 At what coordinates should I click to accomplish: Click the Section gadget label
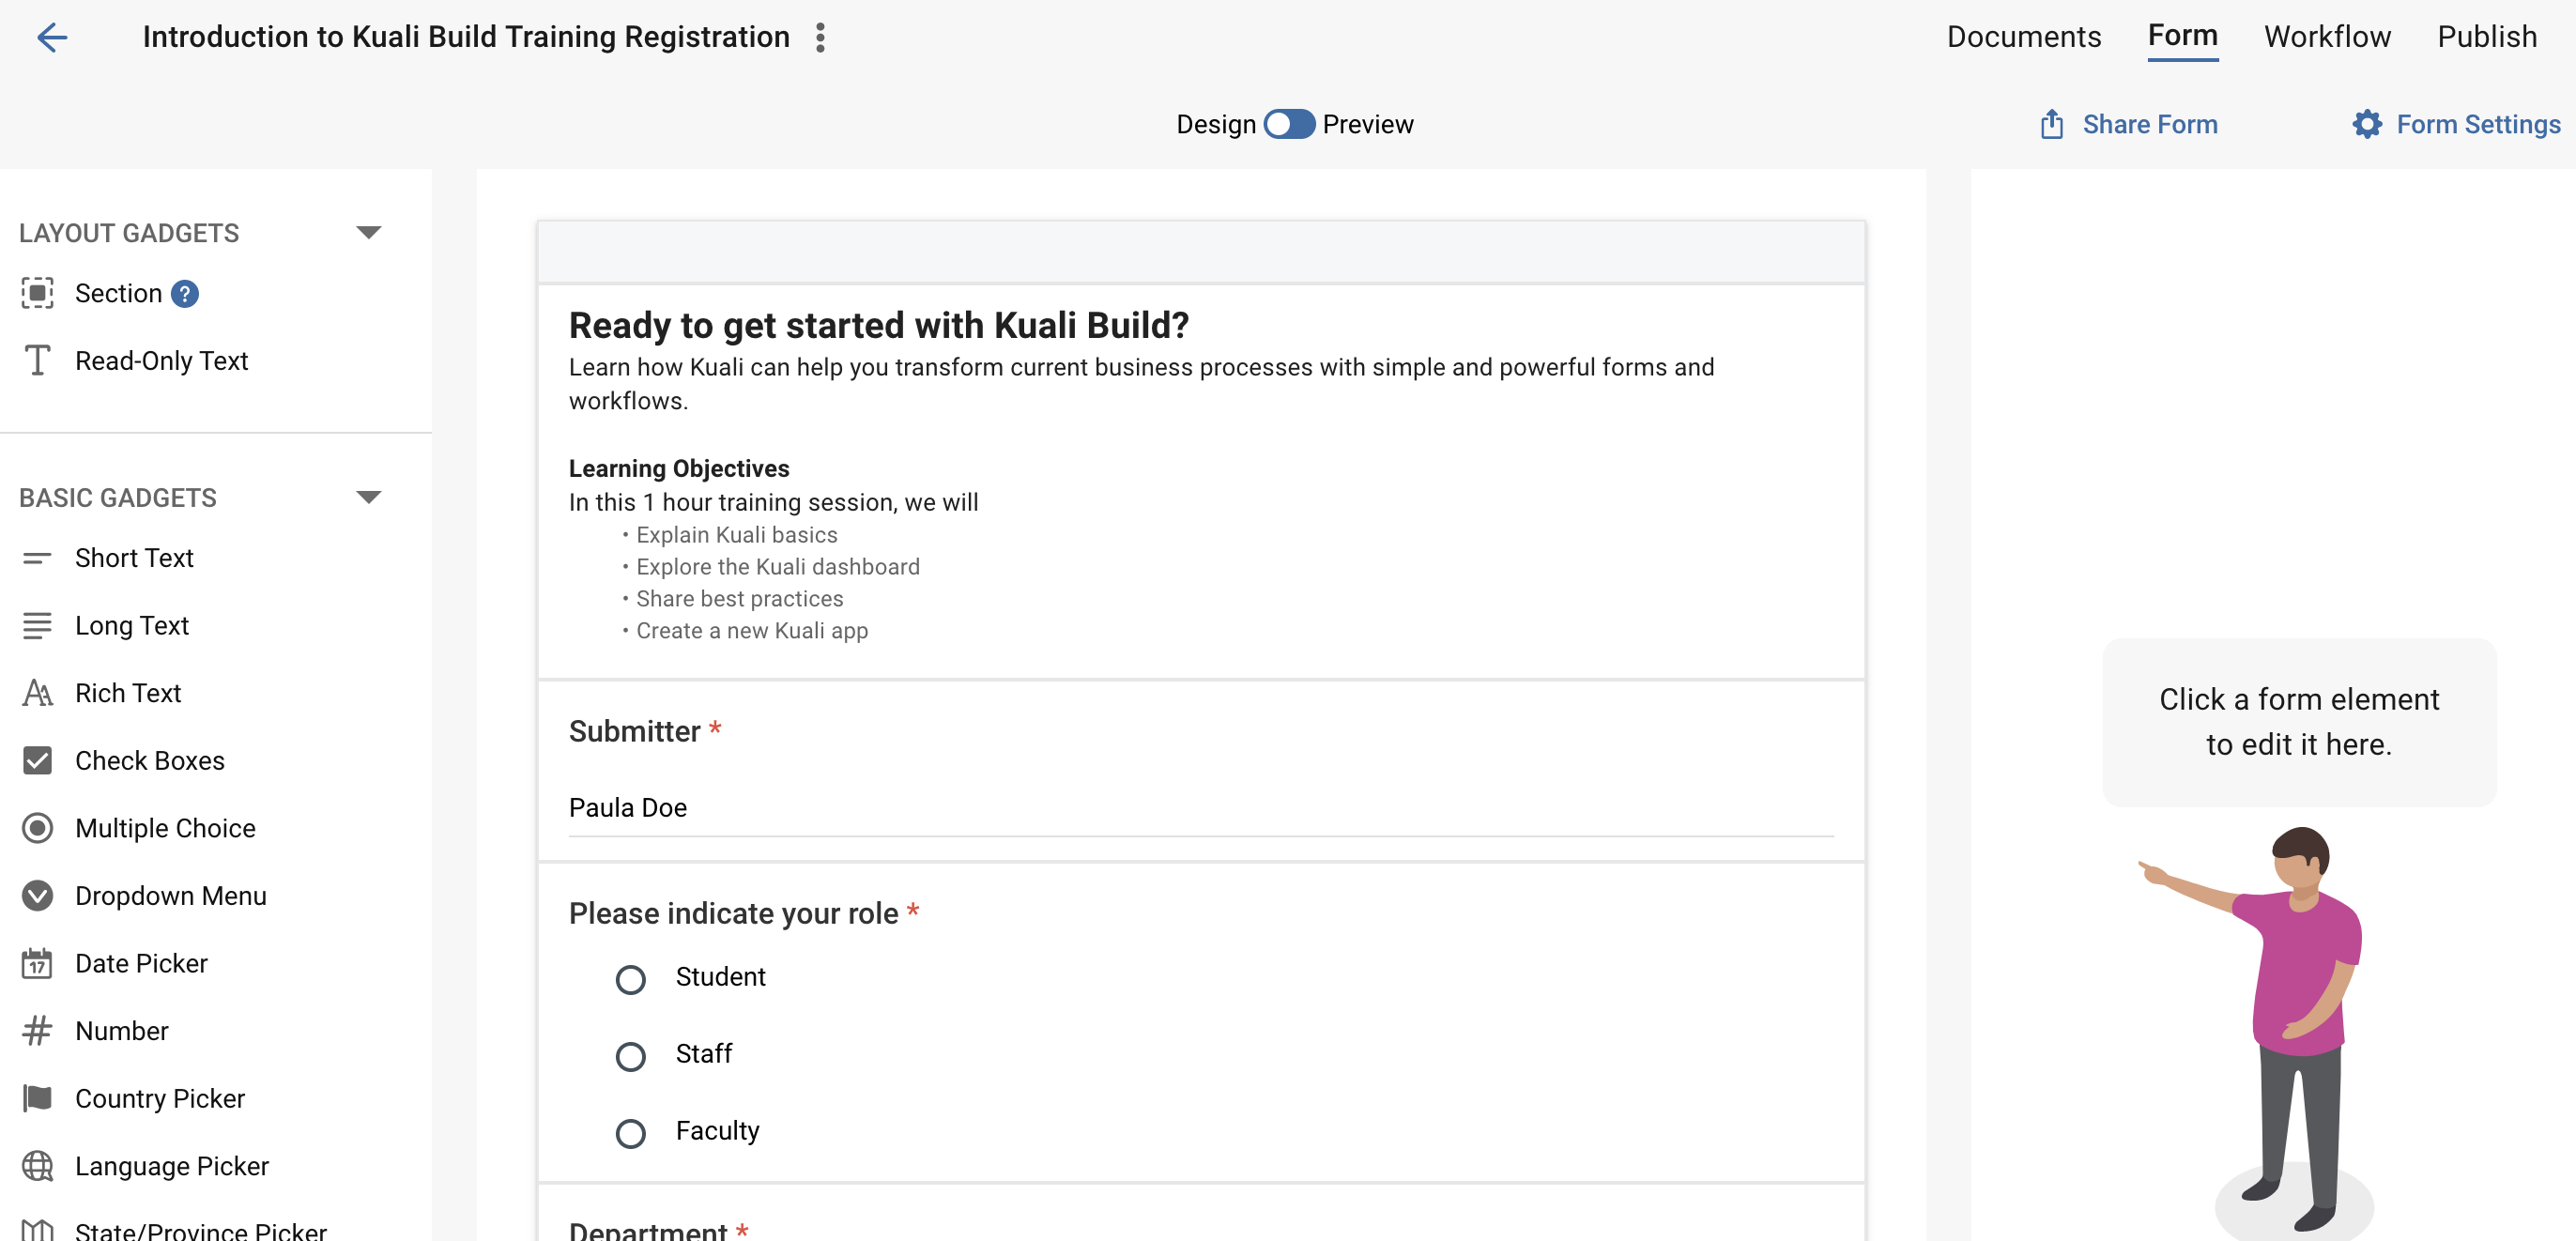pyautogui.click(x=118, y=293)
